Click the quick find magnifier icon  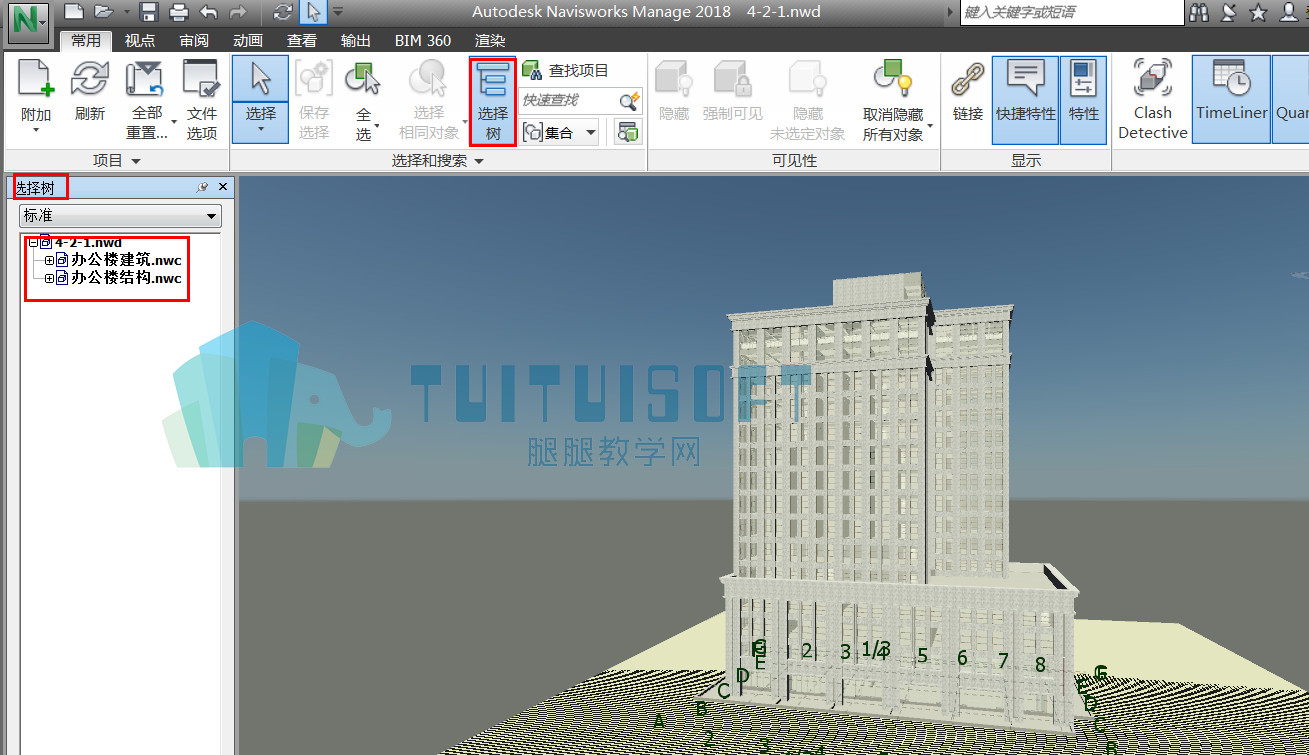630,101
